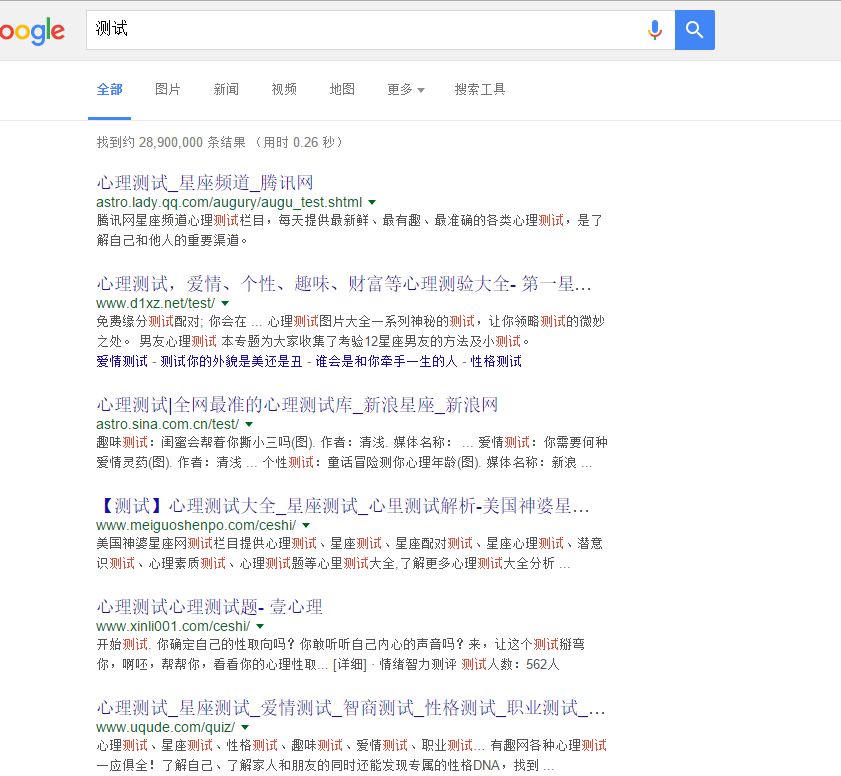
Task: Open the 测试你的外貌是美还是丑 sitelink
Action: coord(231,361)
